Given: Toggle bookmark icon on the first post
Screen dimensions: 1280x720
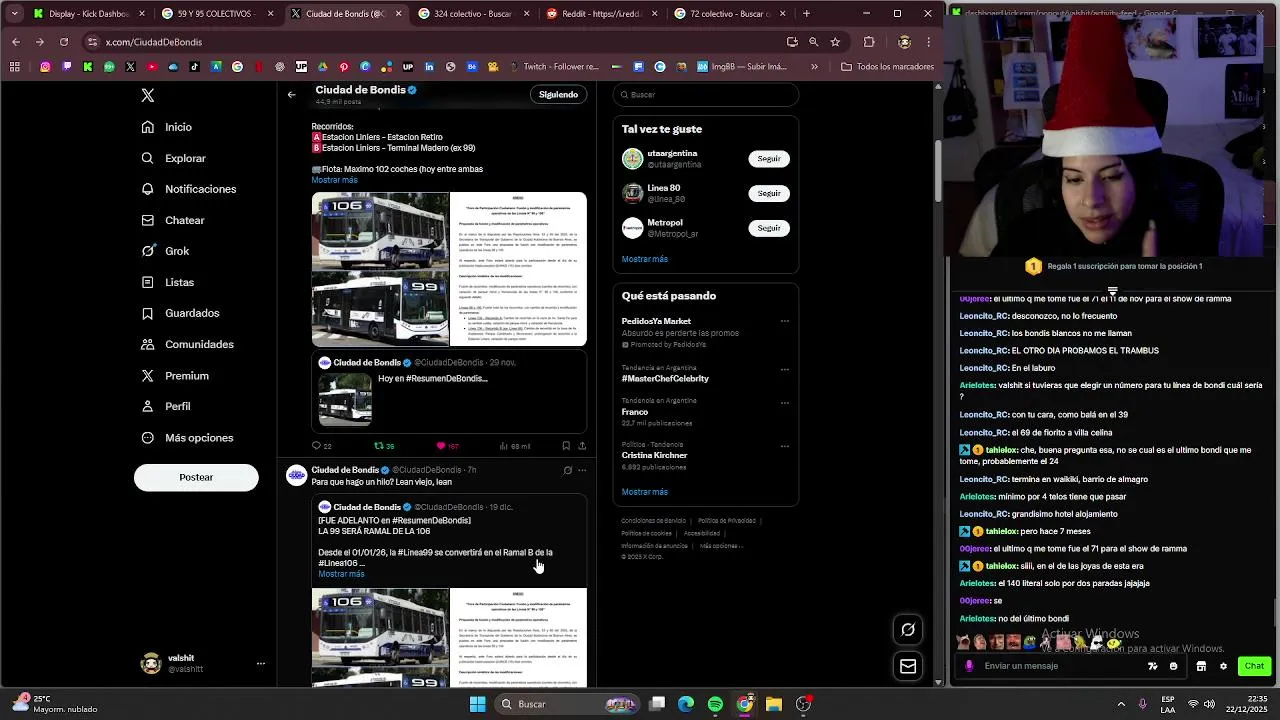Looking at the screenshot, I should [566, 446].
